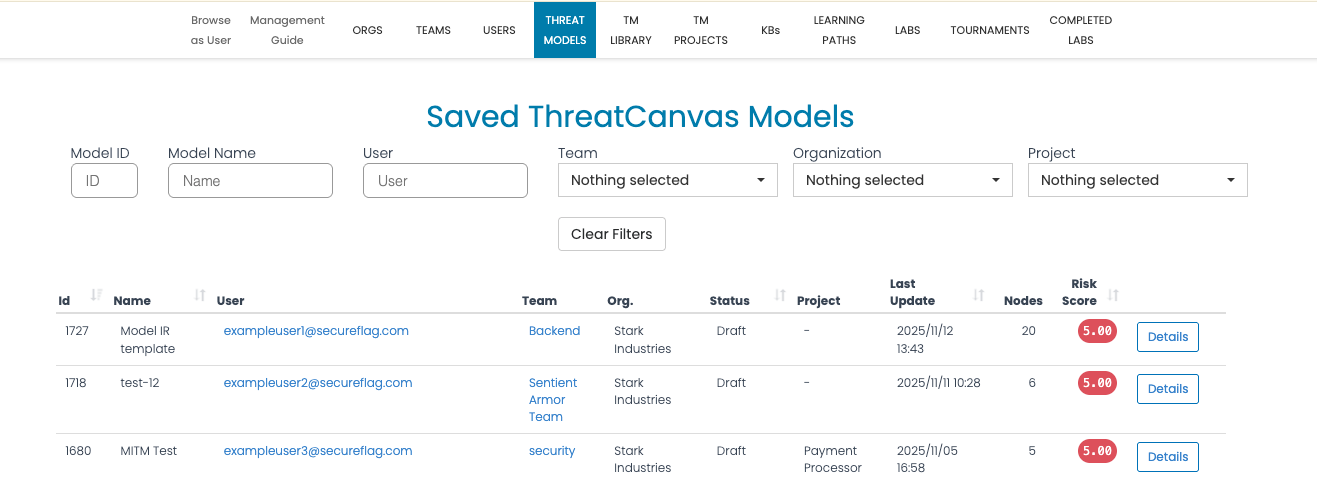Viewport: 1317px width, 484px height.
Task: Switch to the TM Library tab
Action: tap(631, 30)
